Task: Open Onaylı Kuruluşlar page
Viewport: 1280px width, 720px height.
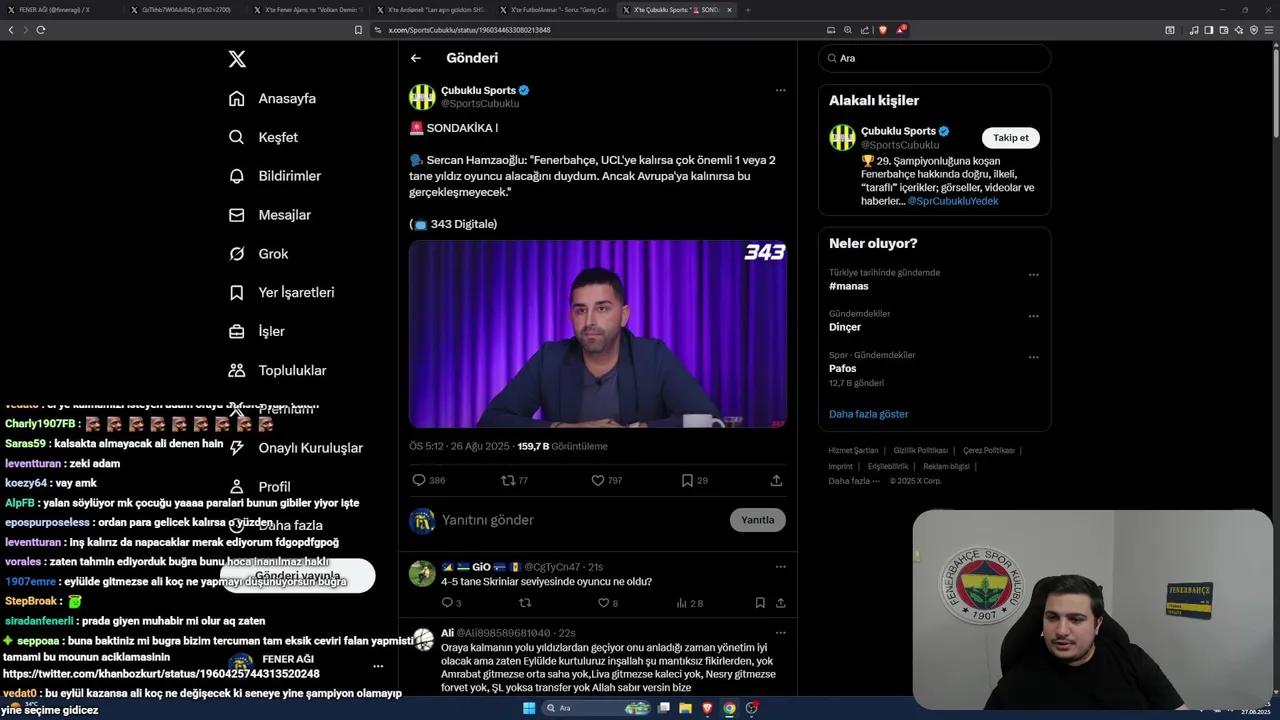Action: [295, 448]
